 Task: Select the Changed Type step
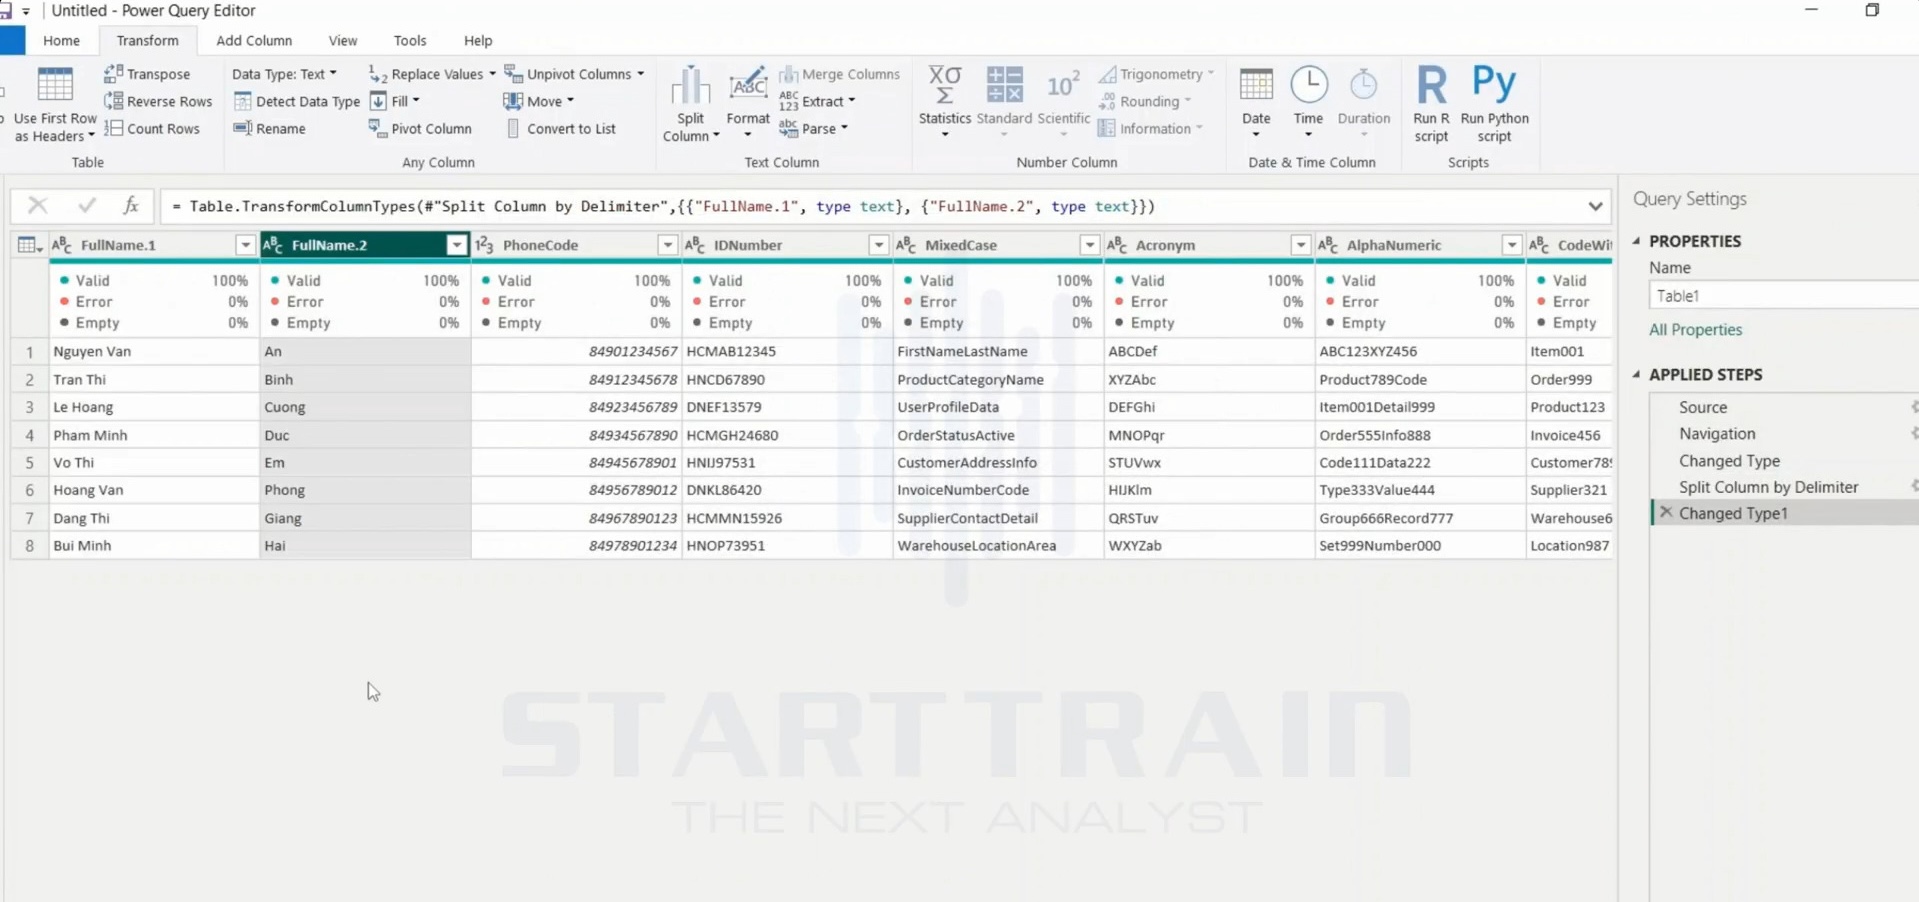[x=1729, y=461]
